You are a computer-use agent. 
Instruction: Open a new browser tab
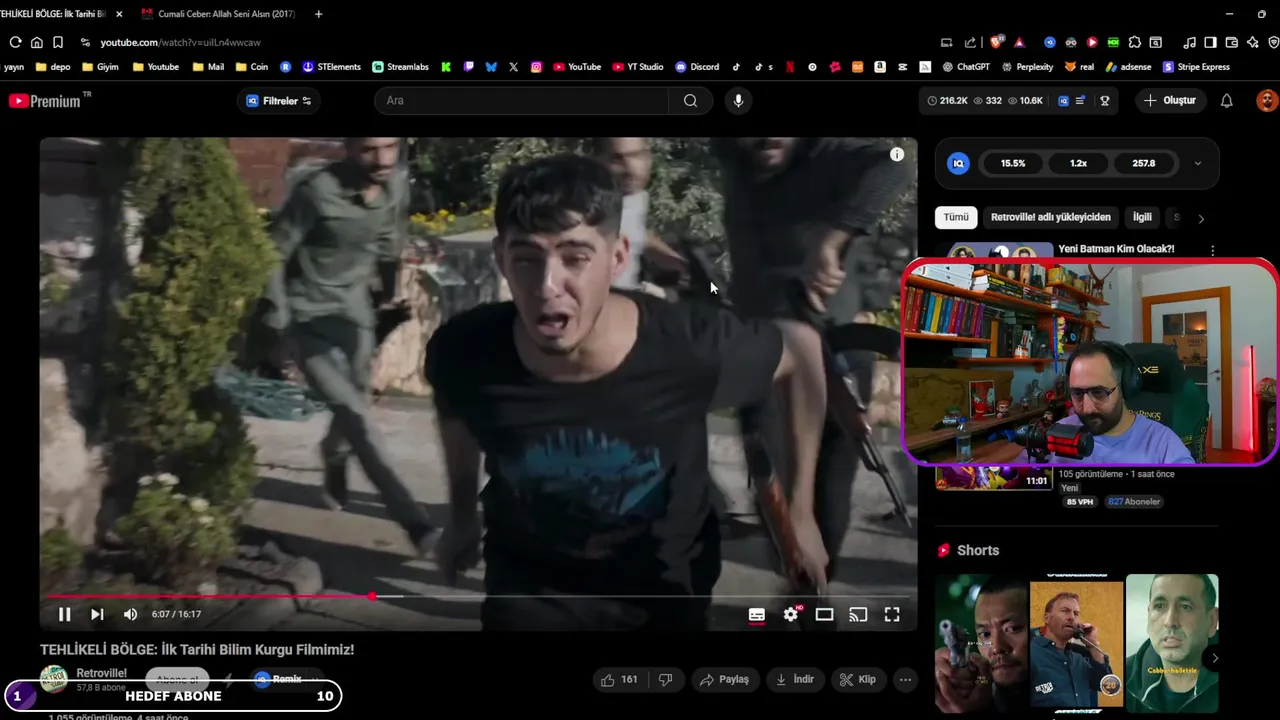pyautogui.click(x=318, y=14)
